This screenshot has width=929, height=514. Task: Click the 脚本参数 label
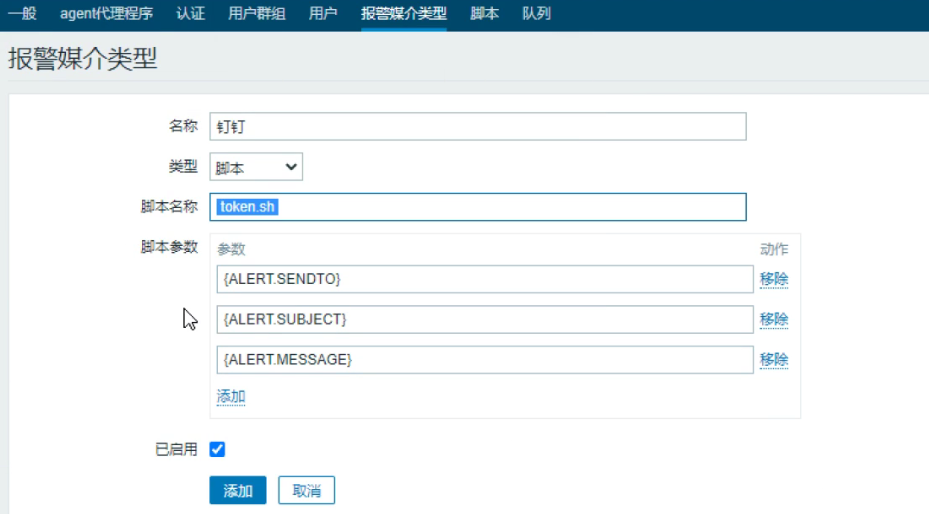[x=169, y=247]
